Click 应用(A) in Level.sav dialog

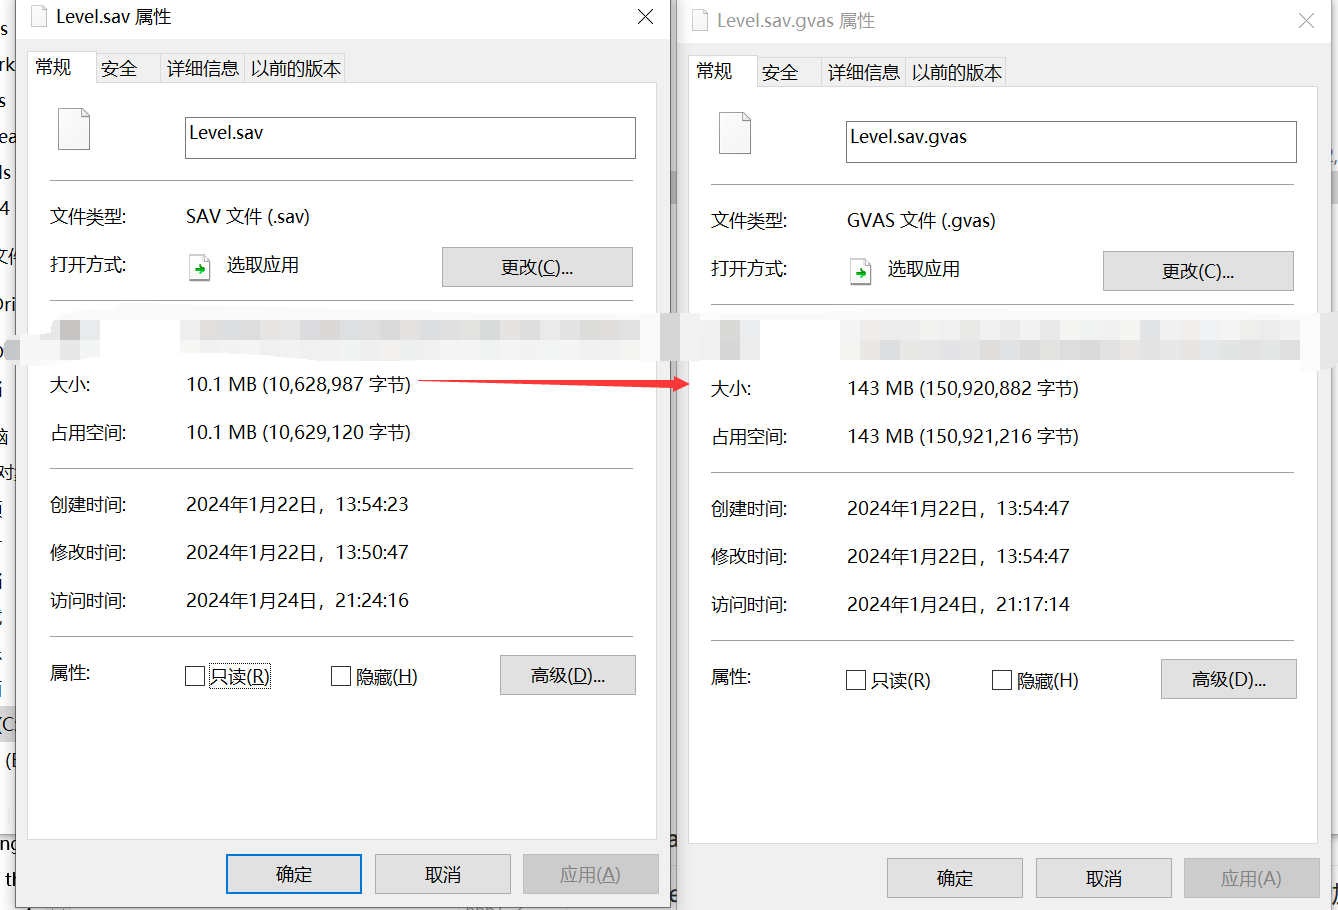coord(591,874)
